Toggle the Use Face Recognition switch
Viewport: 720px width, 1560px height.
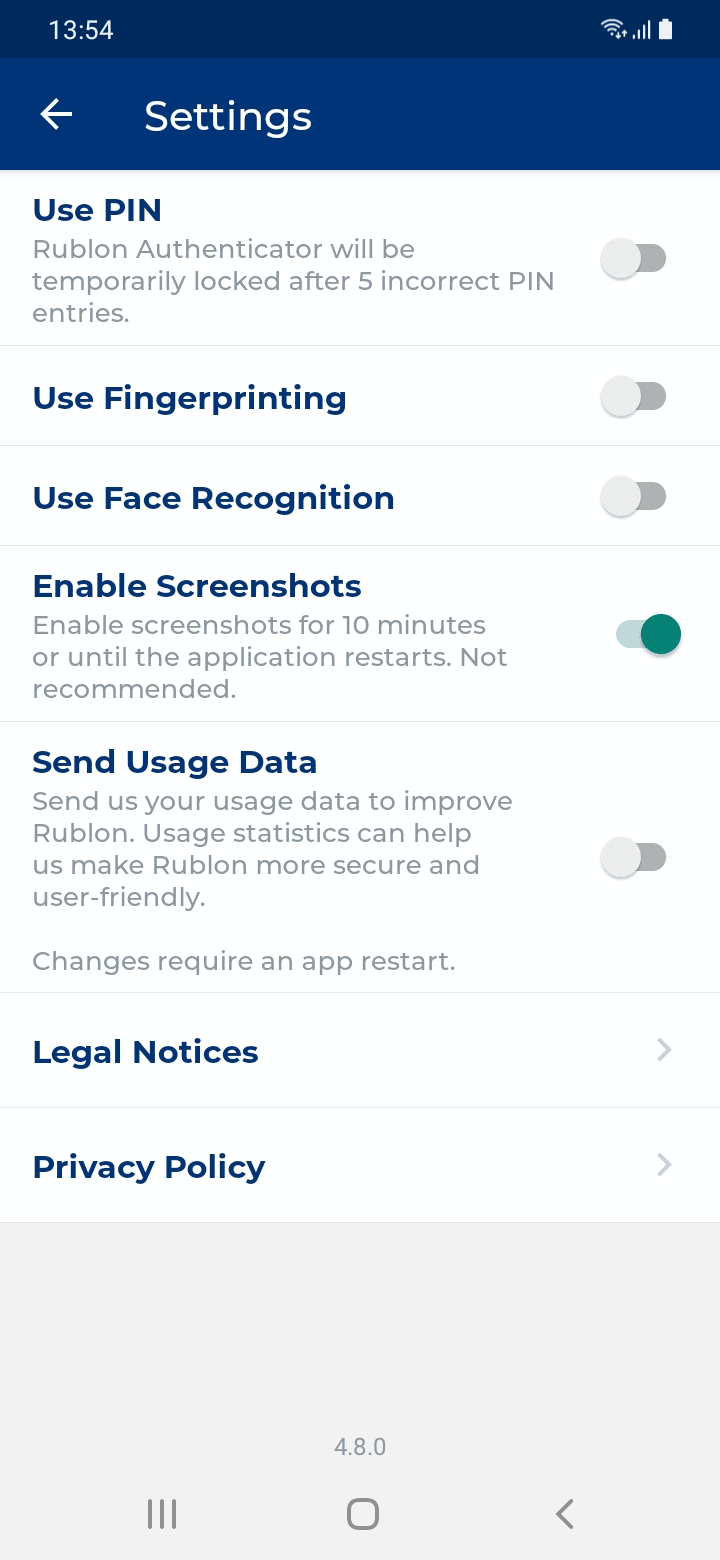pyautogui.click(x=633, y=497)
